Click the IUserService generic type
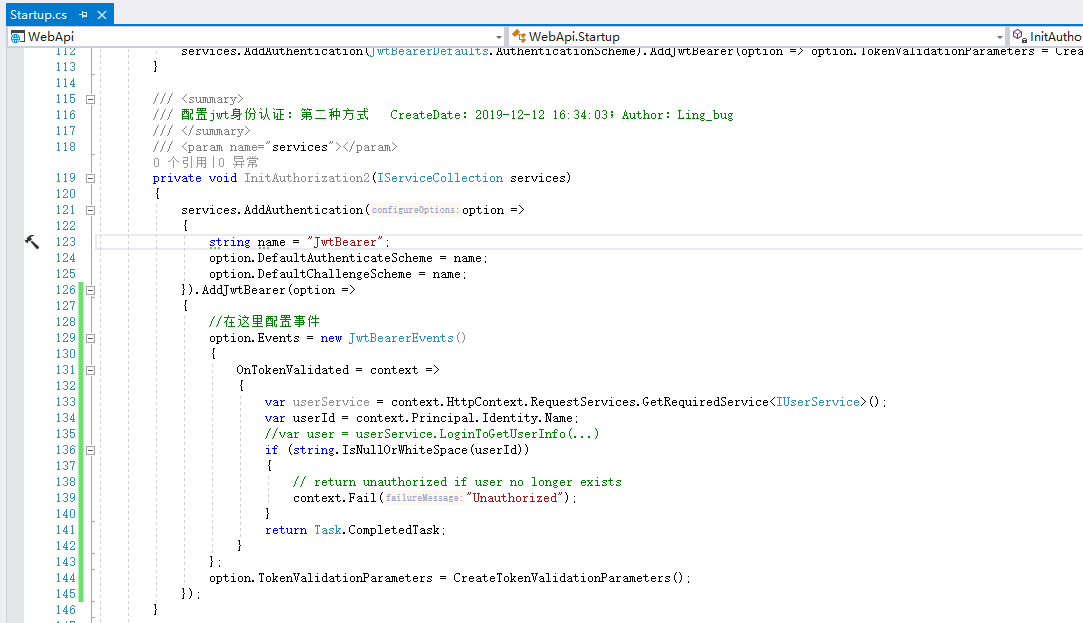 coord(818,402)
